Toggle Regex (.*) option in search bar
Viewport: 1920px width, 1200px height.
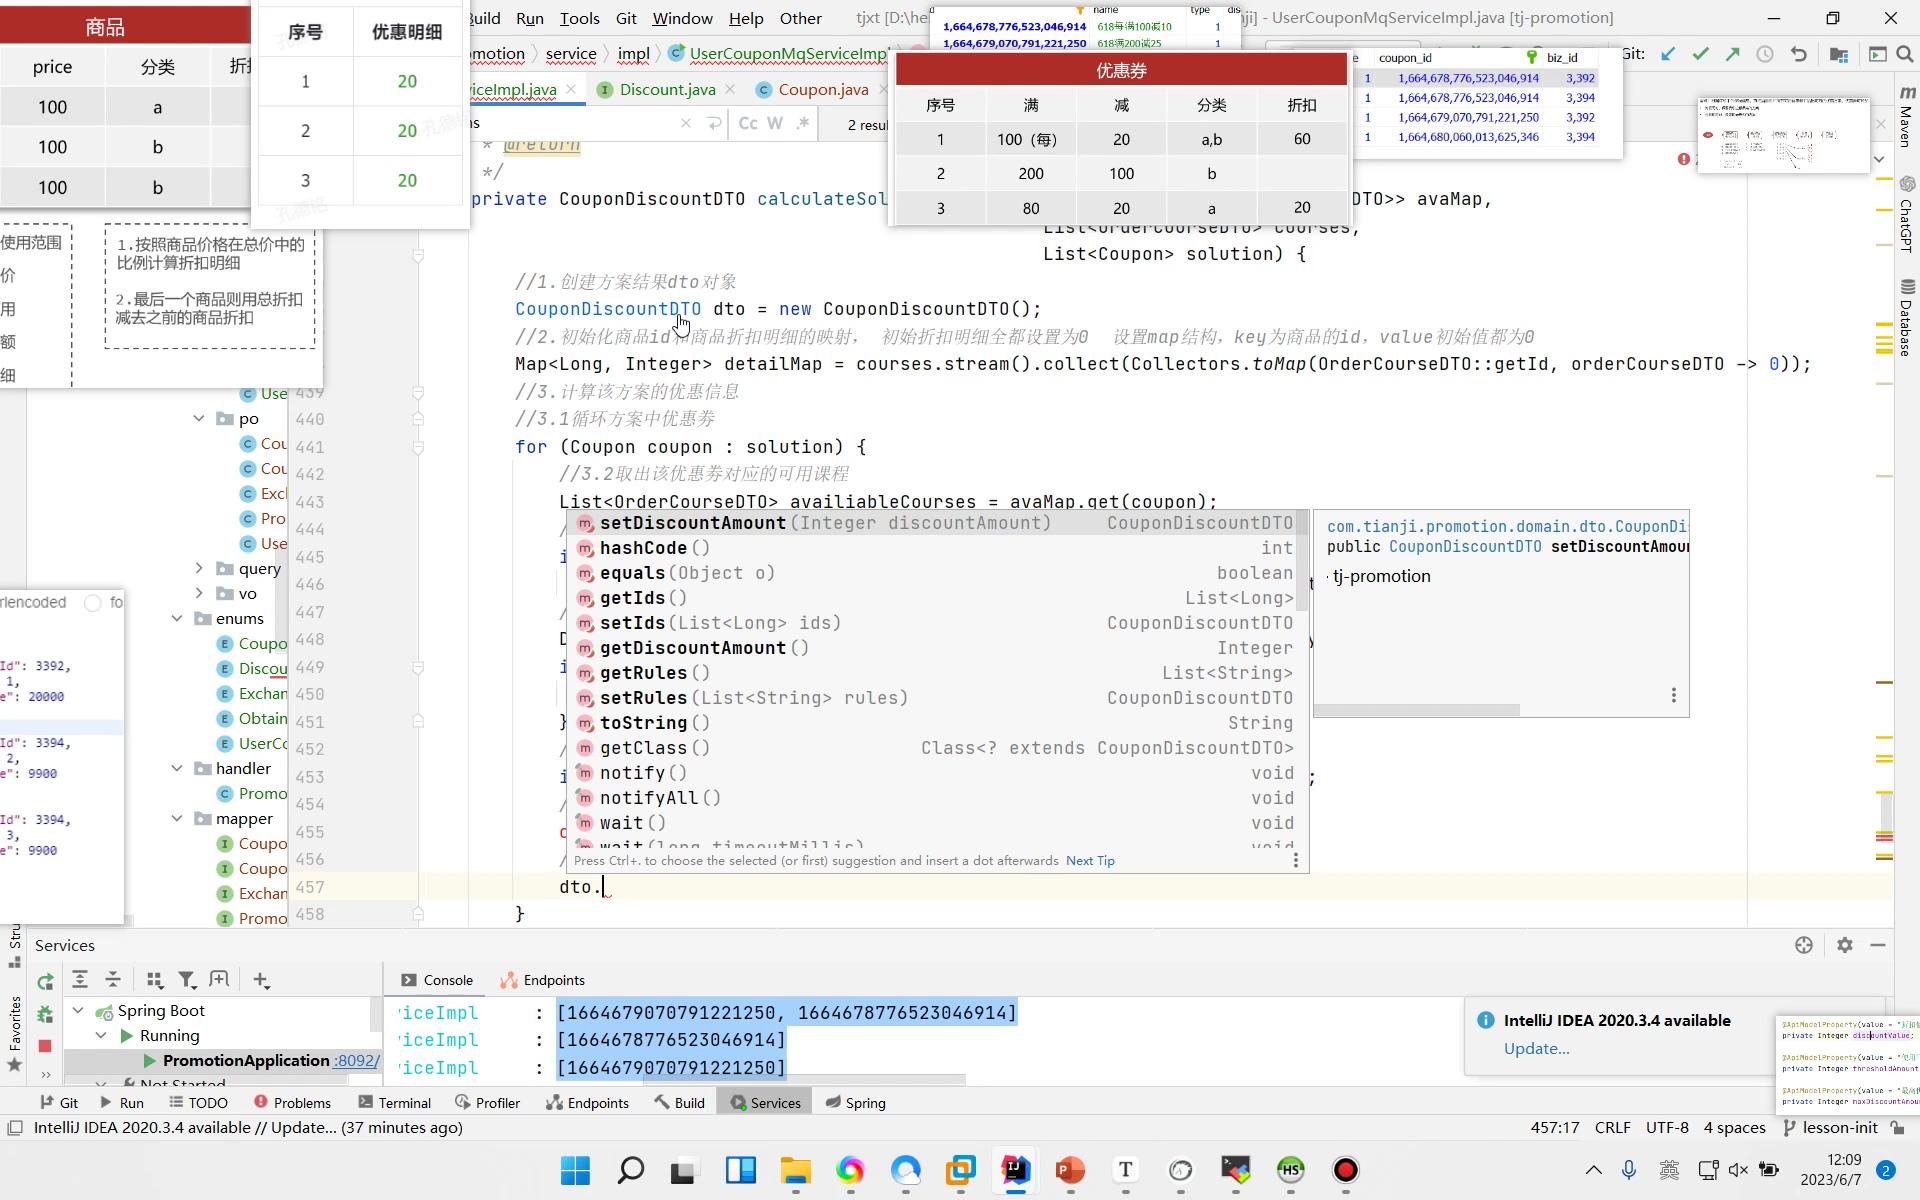802,123
